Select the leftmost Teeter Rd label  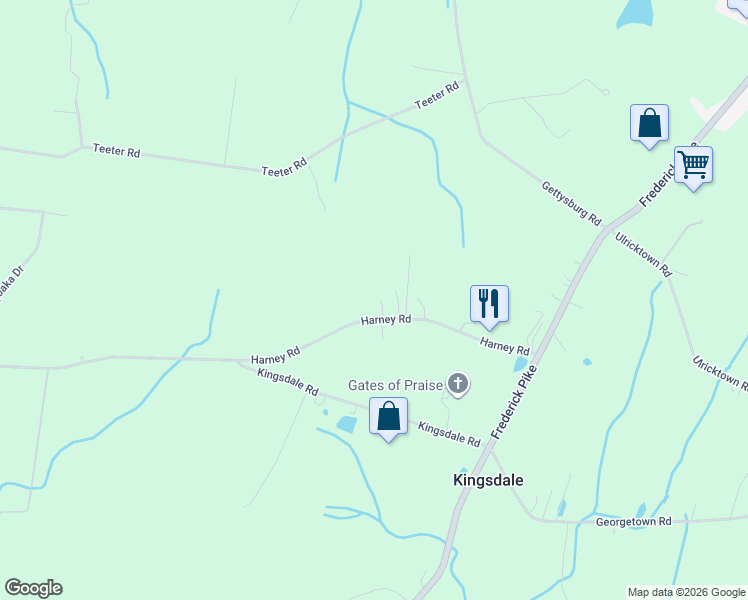(116, 150)
